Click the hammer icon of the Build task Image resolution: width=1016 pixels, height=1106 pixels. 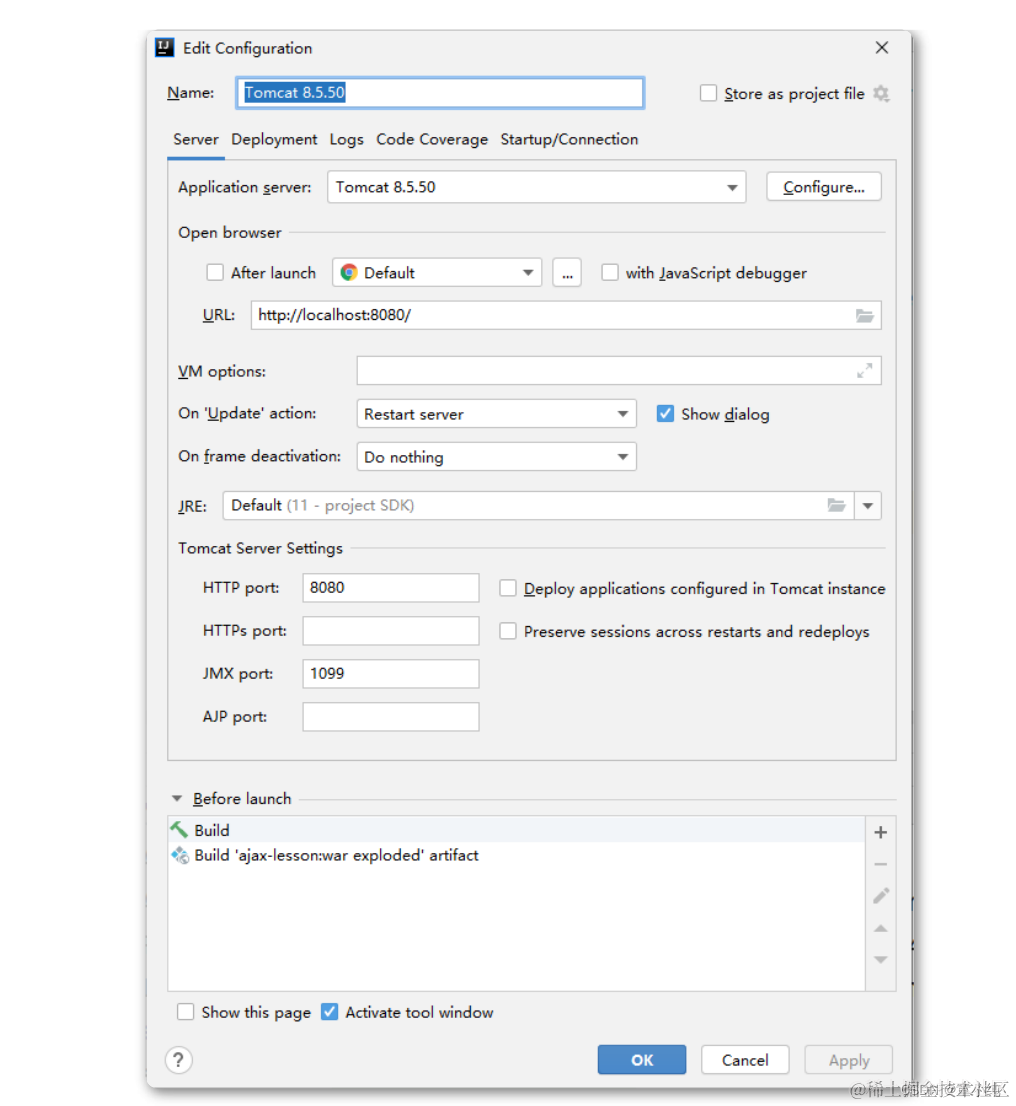pos(179,830)
